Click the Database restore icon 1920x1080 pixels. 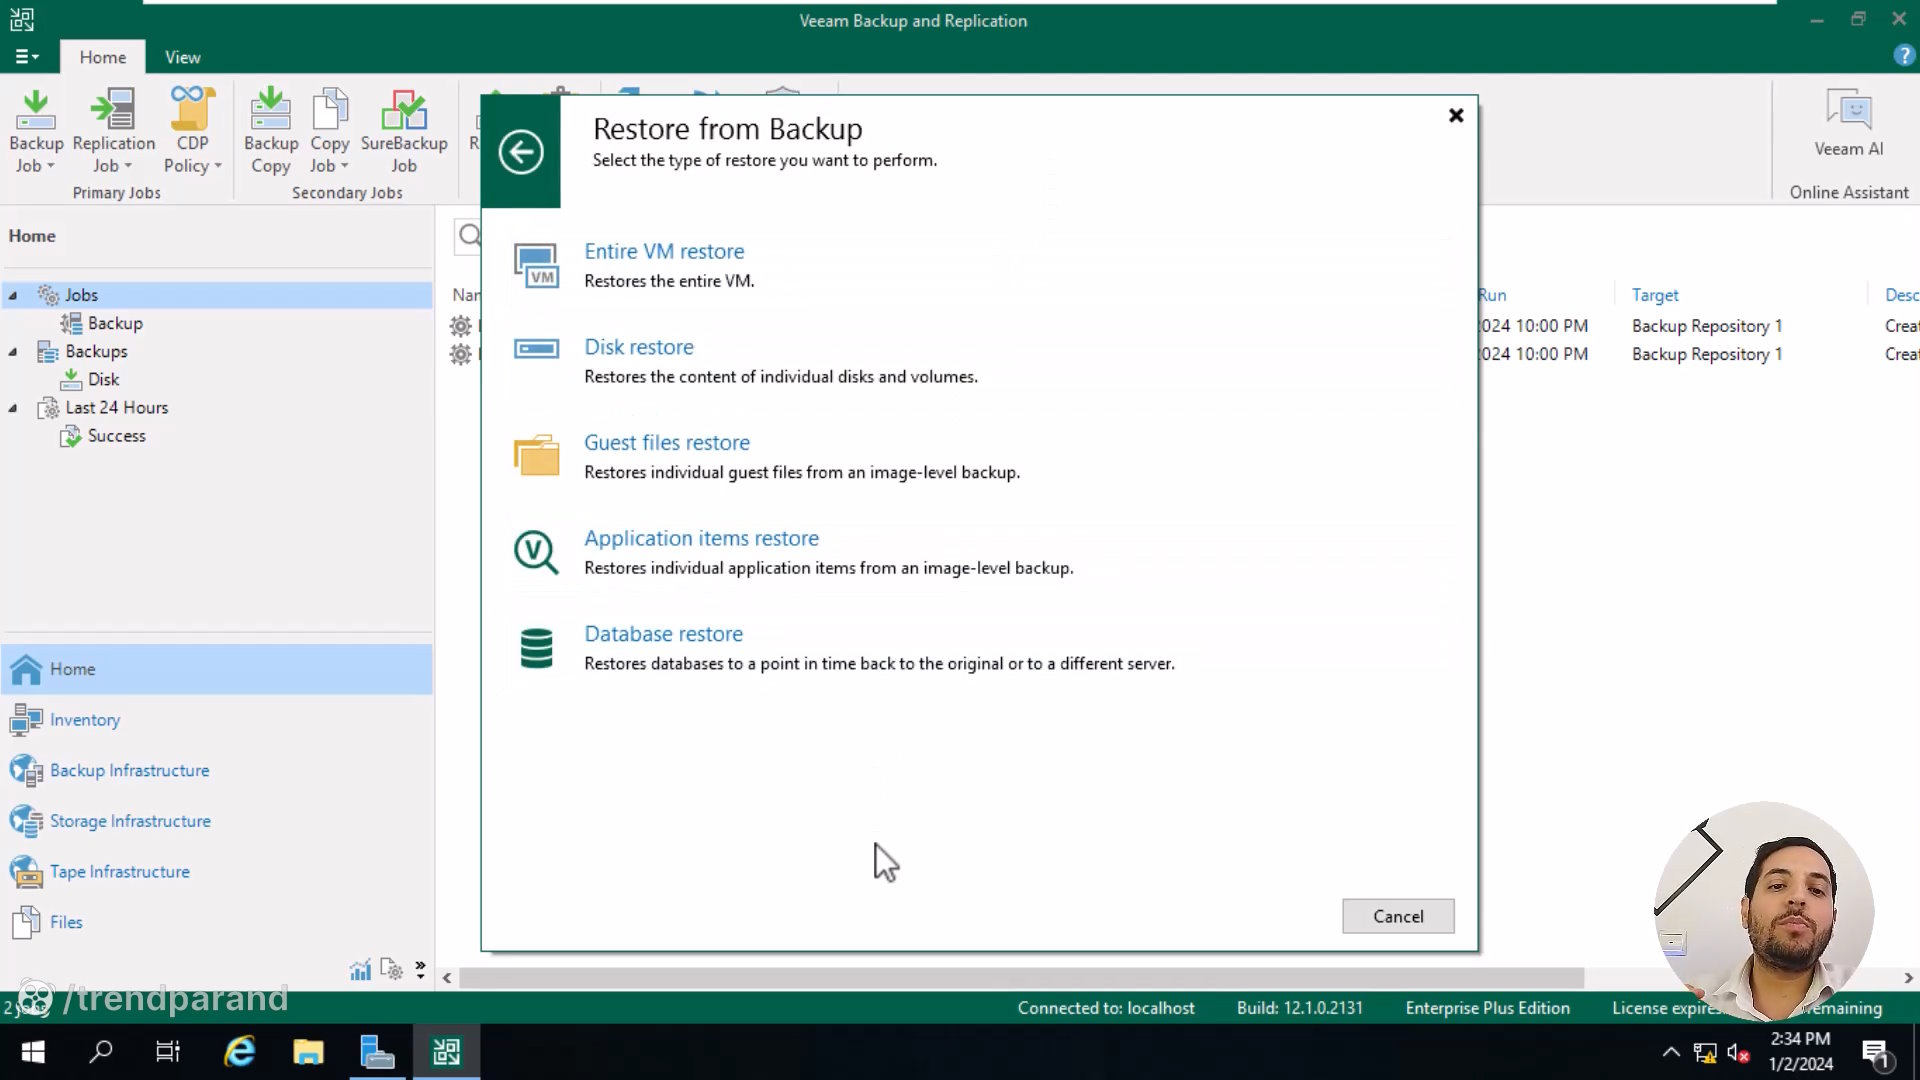coord(537,648)
